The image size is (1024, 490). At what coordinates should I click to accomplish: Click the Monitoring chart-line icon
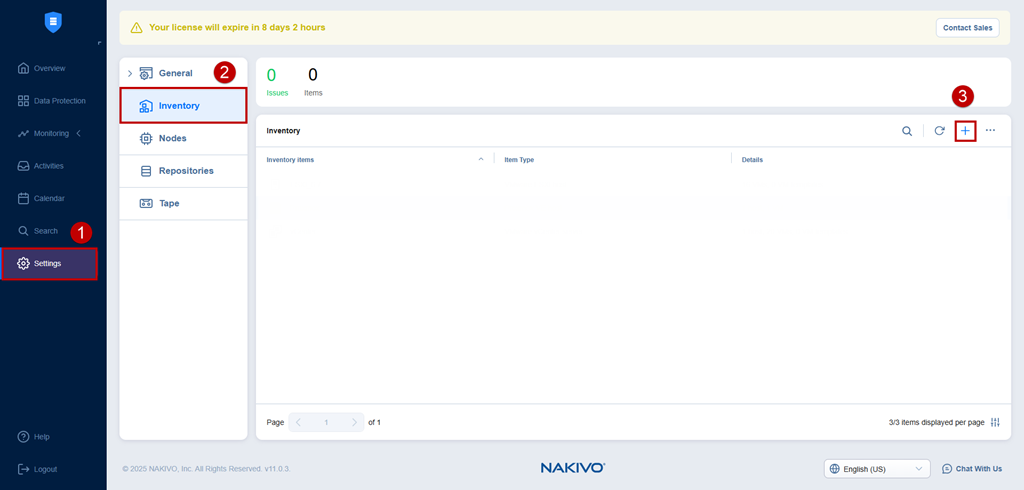[x=24, y=133]
